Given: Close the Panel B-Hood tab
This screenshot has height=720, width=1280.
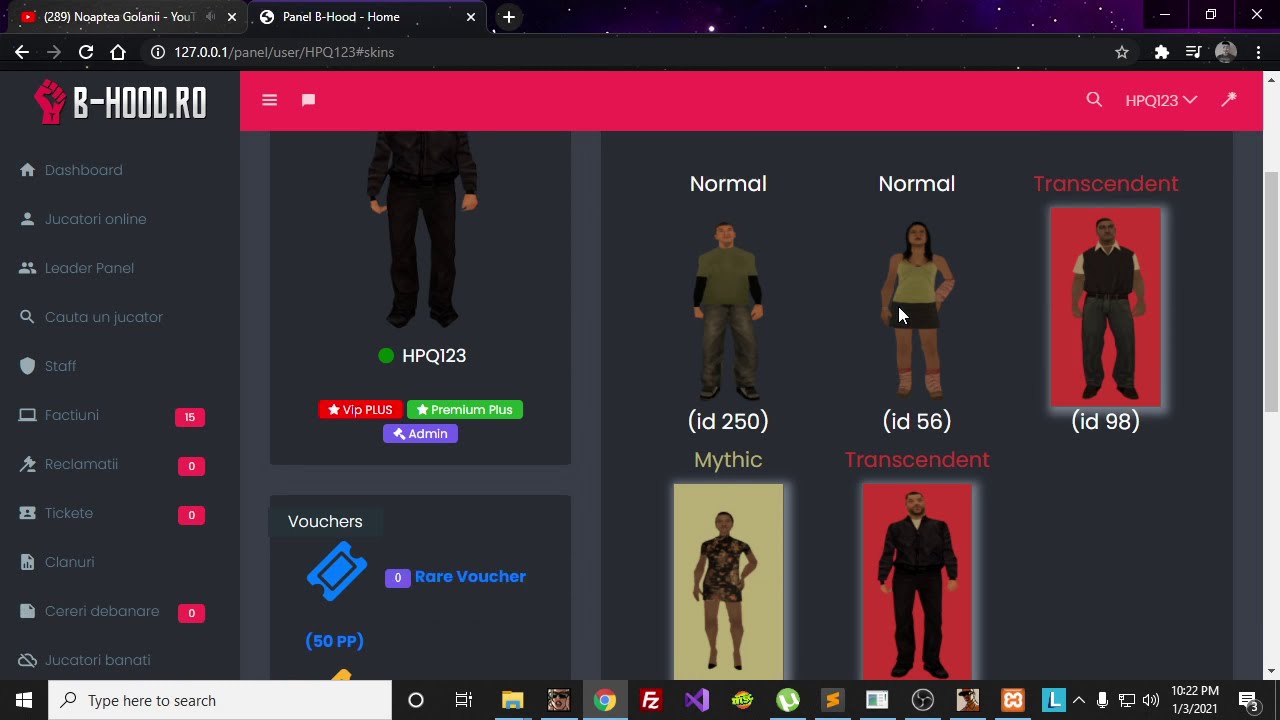Looking at the screenshot, I should click(472, 17).
